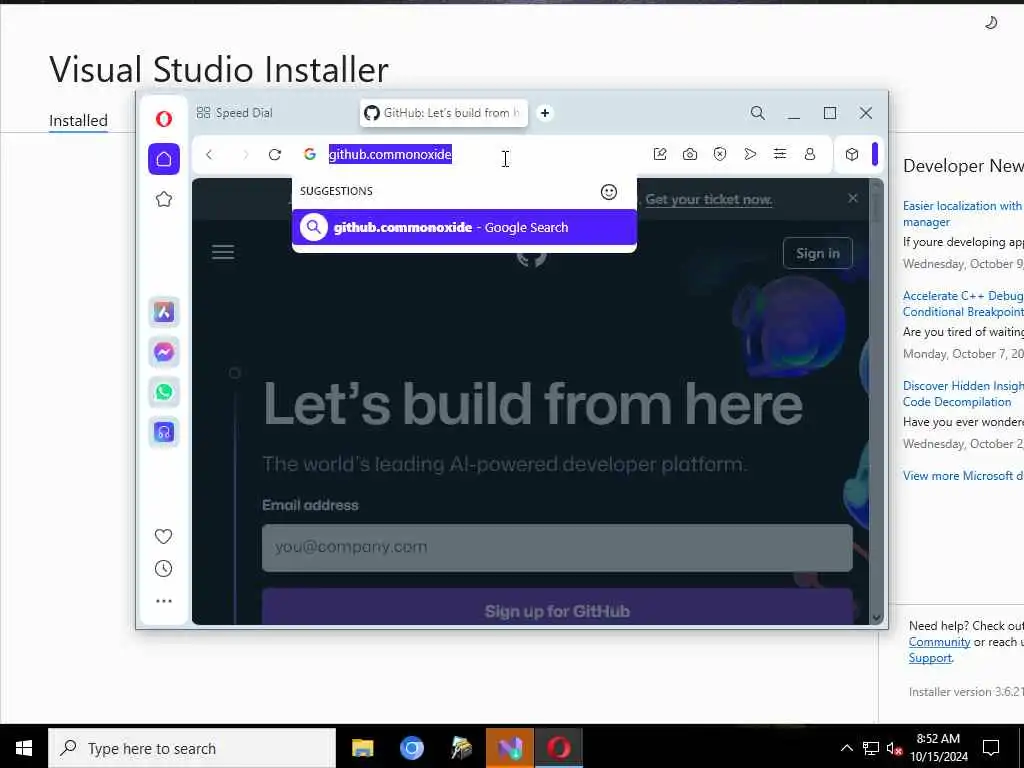1024x768 pixels.
Task: Click the Get your ticket now link
Action: pos(709,200)
